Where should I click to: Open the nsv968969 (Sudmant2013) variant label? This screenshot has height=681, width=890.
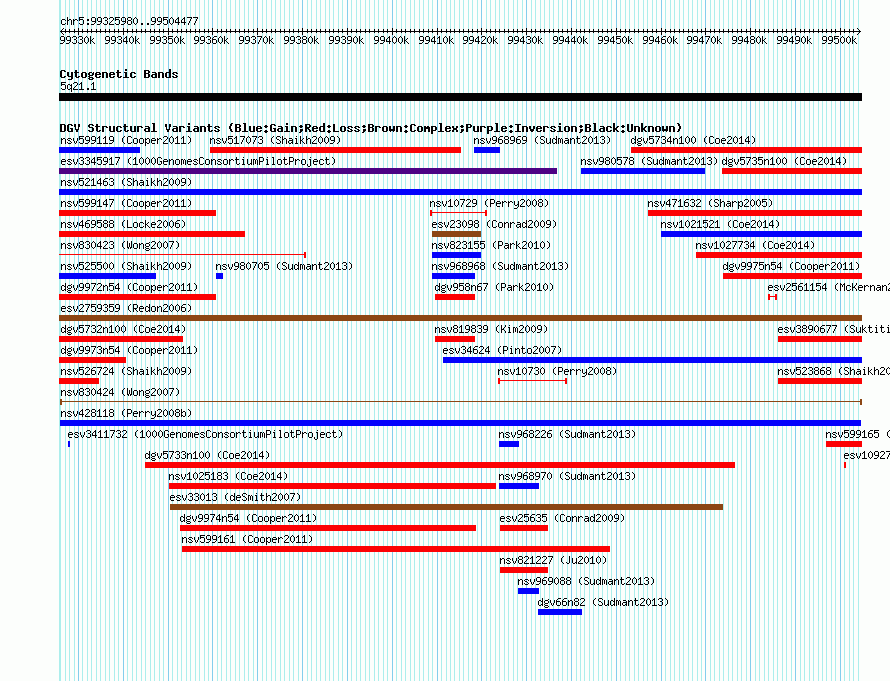(x=542, y=140)
